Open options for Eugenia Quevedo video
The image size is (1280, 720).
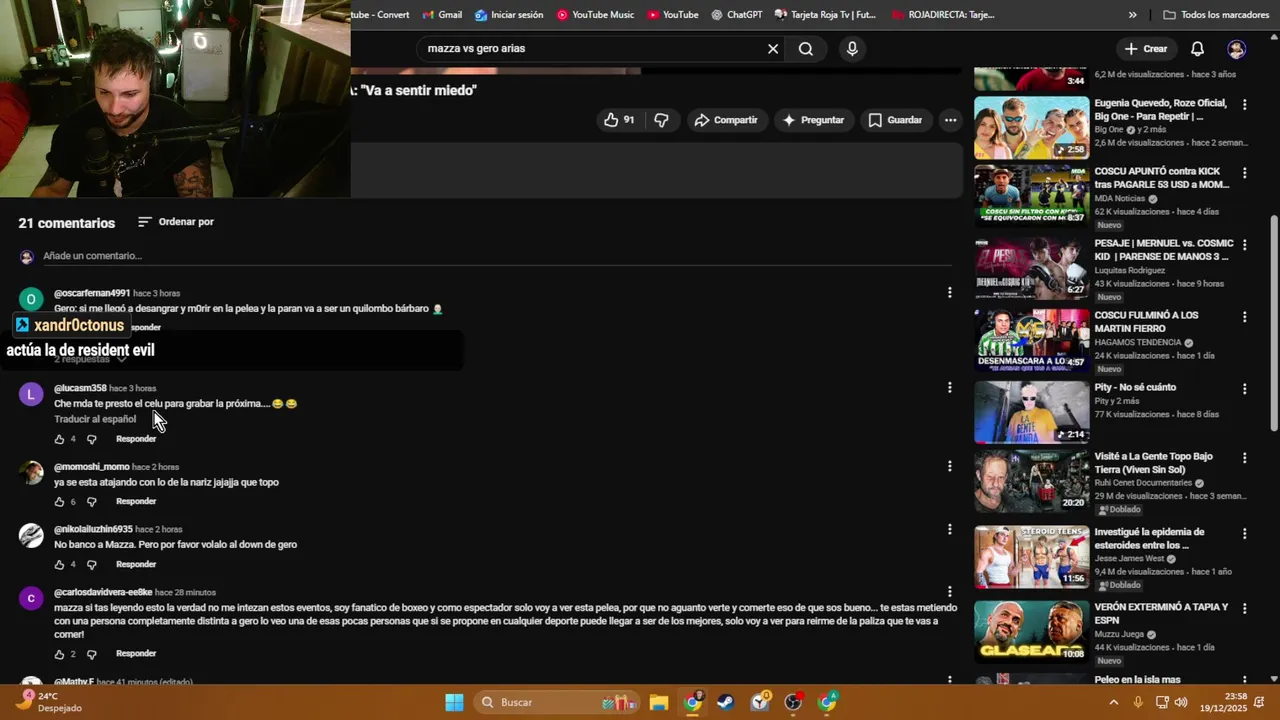[1244, 104]
